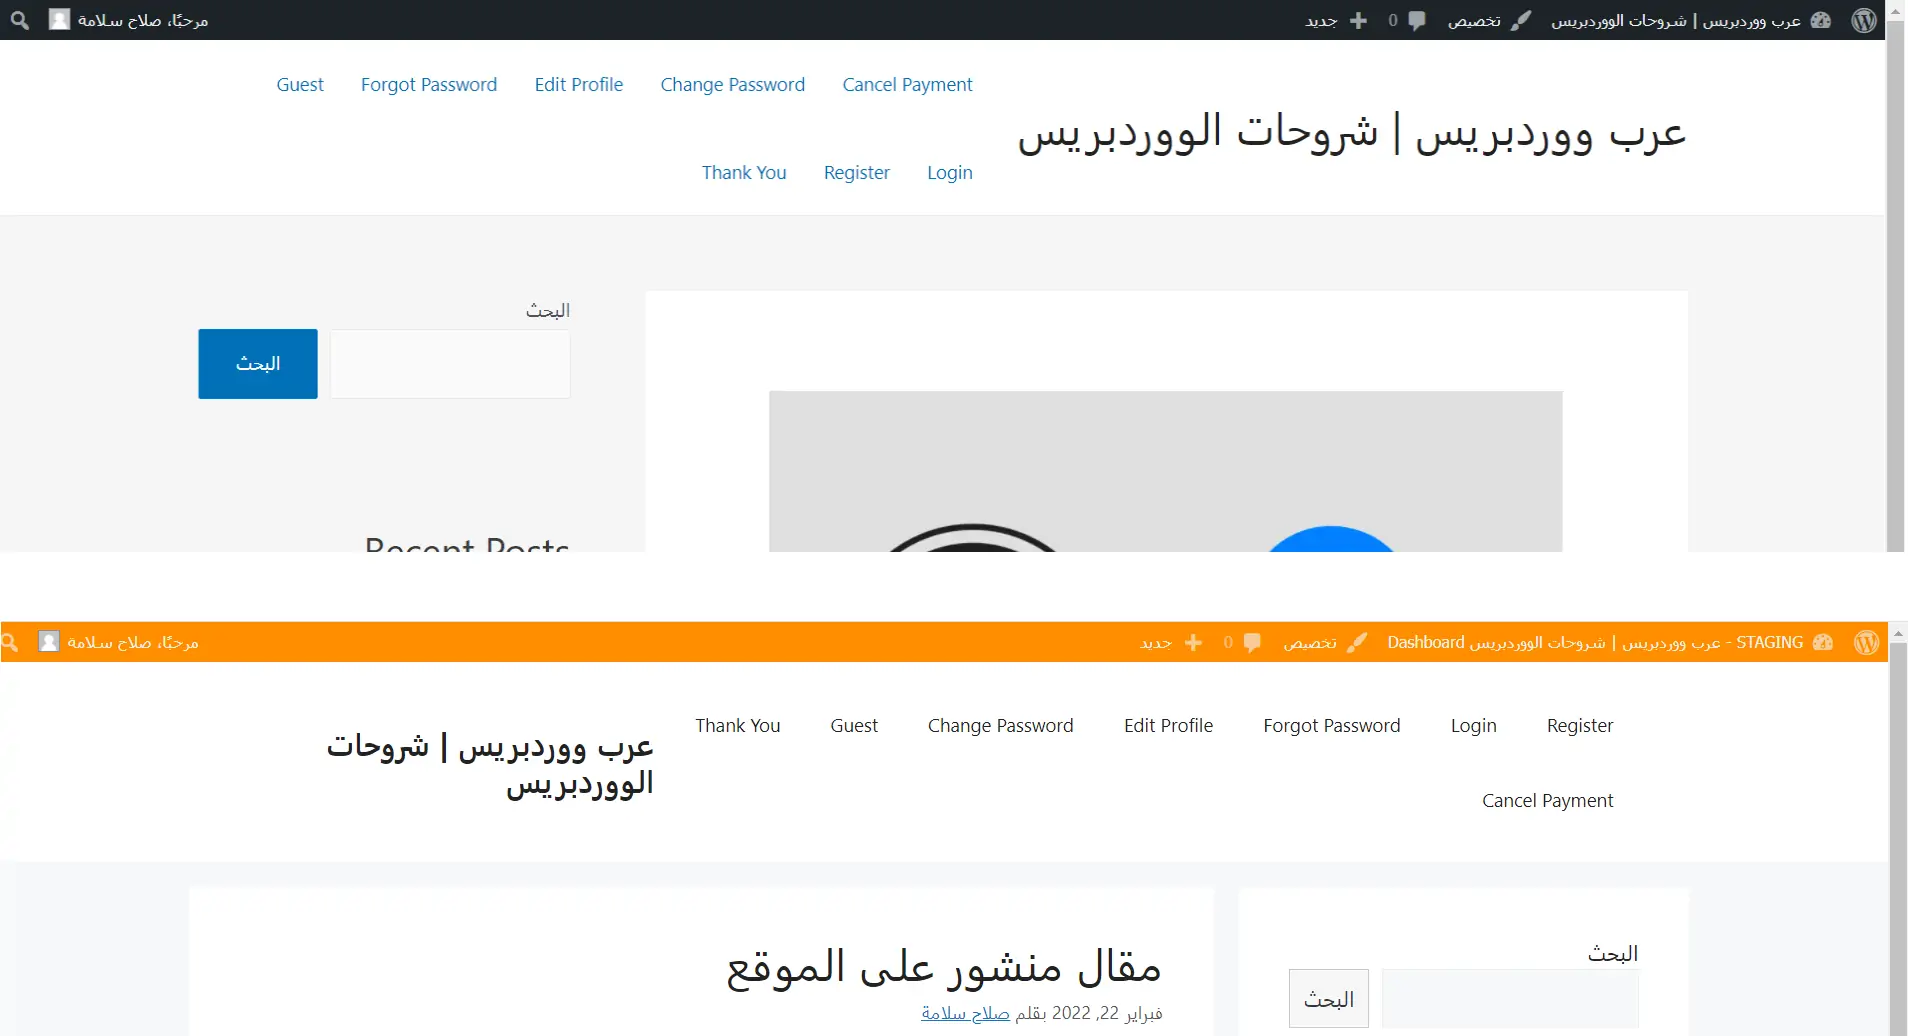Open author link صلاح سلامة under post title
1908x1036 pixels.
click(x=965, y=1013)
